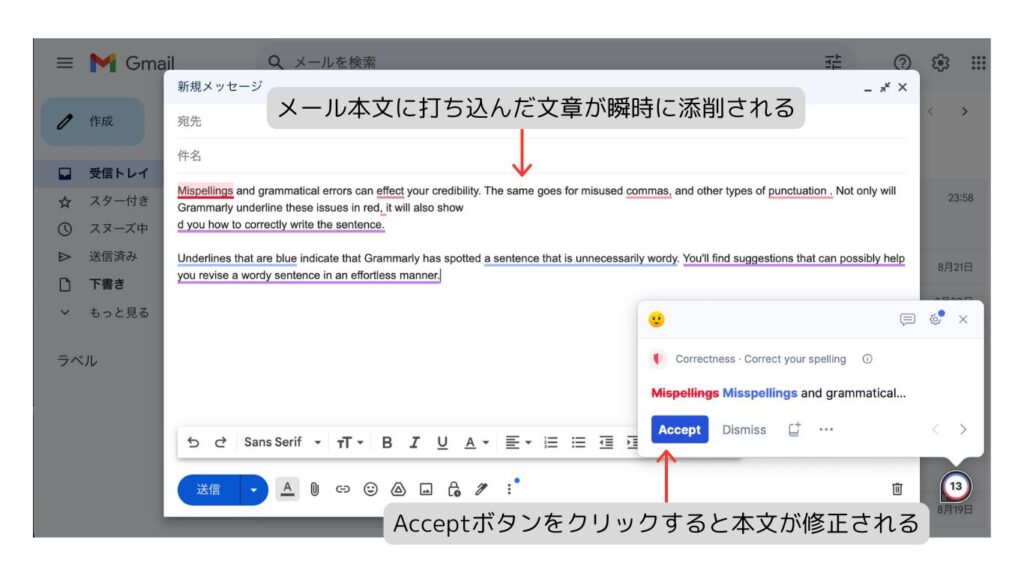Add the word to Grammarly dictionary icon
This screenshot has height=576, width=1024.
click(794, 429)
